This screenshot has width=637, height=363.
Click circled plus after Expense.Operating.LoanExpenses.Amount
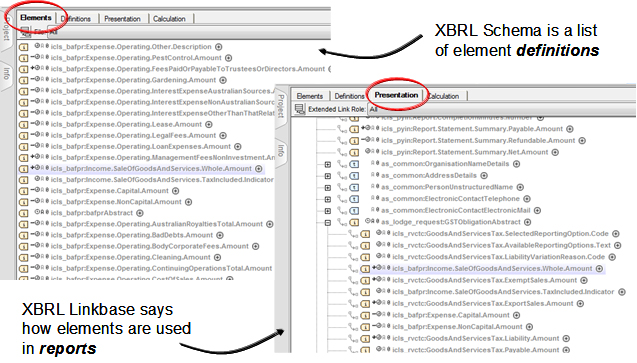238,147
